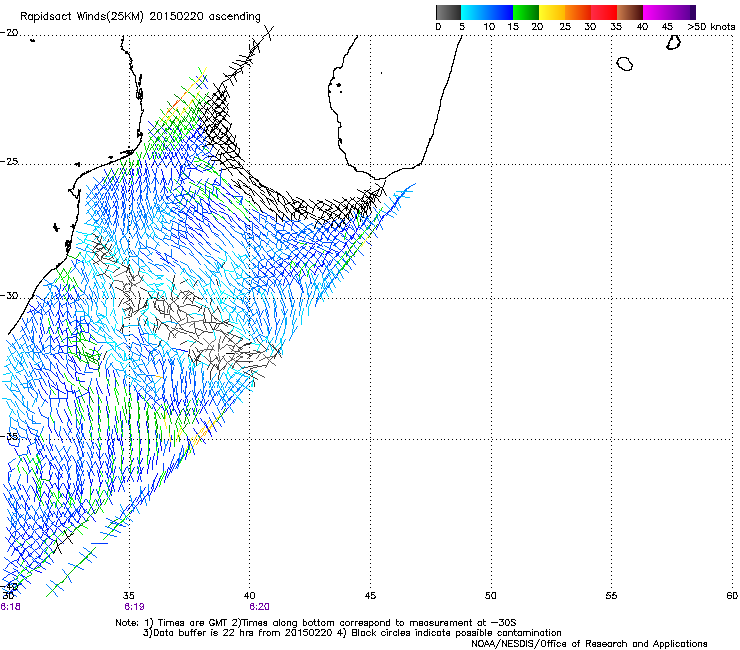Click the purple '6:19' time label
Screen dimensions: 740x650
click(134, 607)
